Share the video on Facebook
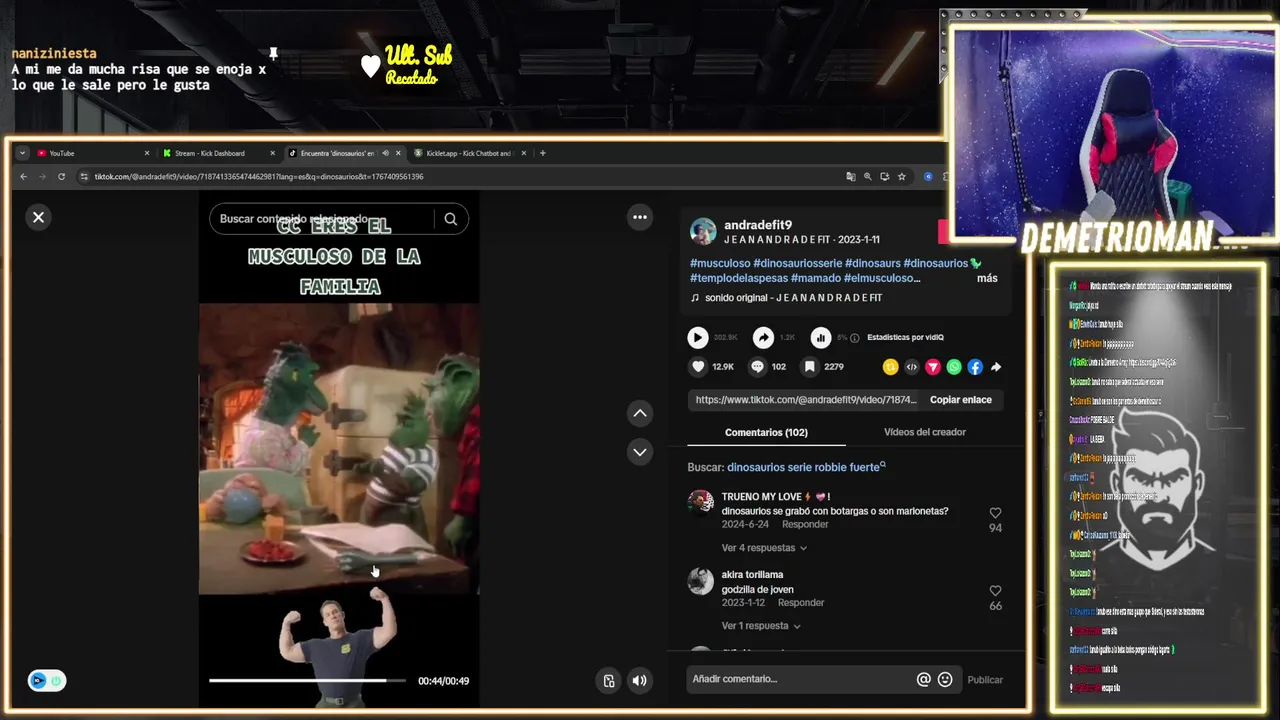This screenshot has width=1280, height=720. pos(975,367)
